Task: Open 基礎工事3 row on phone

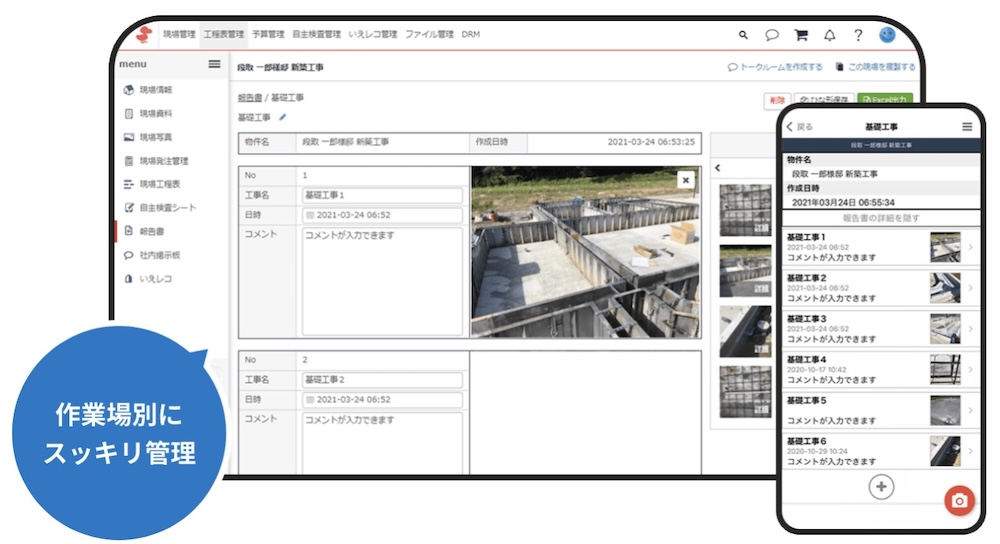Action: pyautogui.click(x=881, y=329)
